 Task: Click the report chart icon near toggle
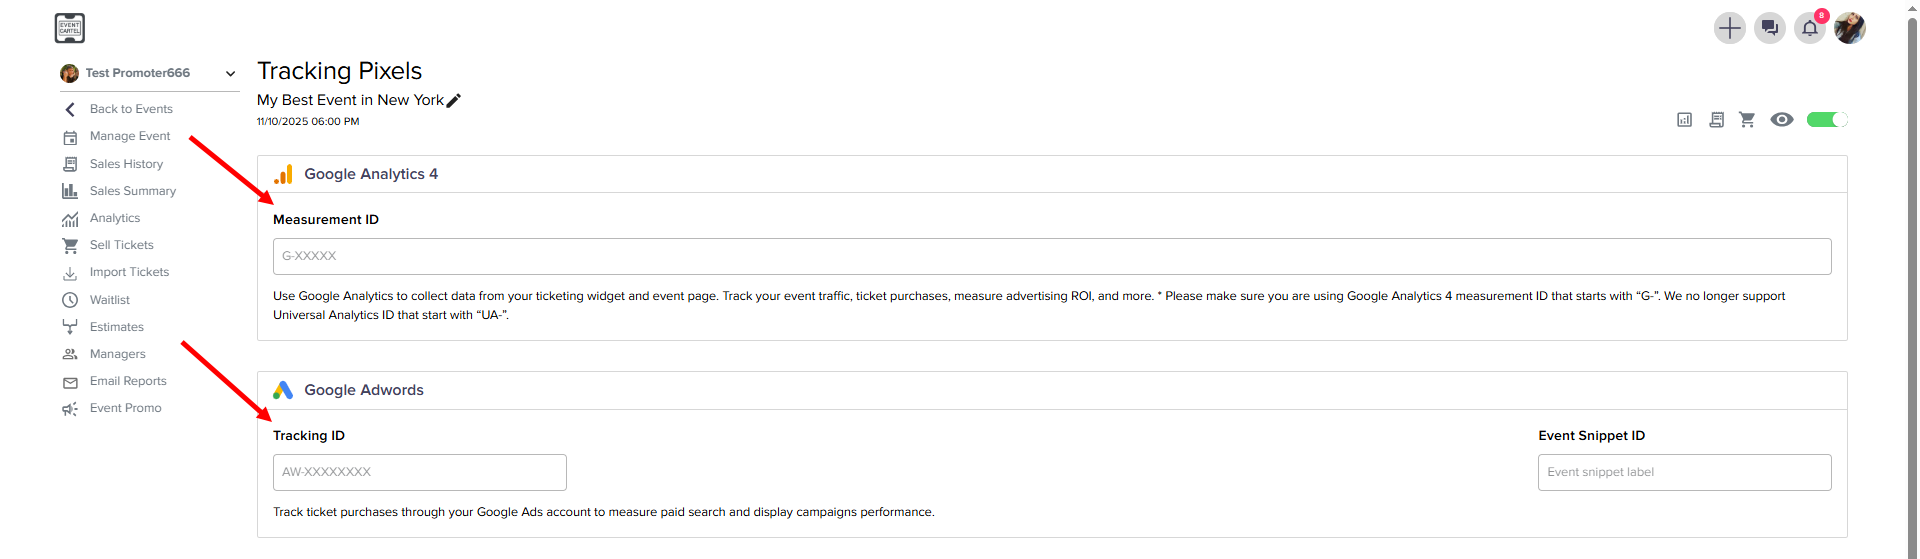tap(1685, 120)
